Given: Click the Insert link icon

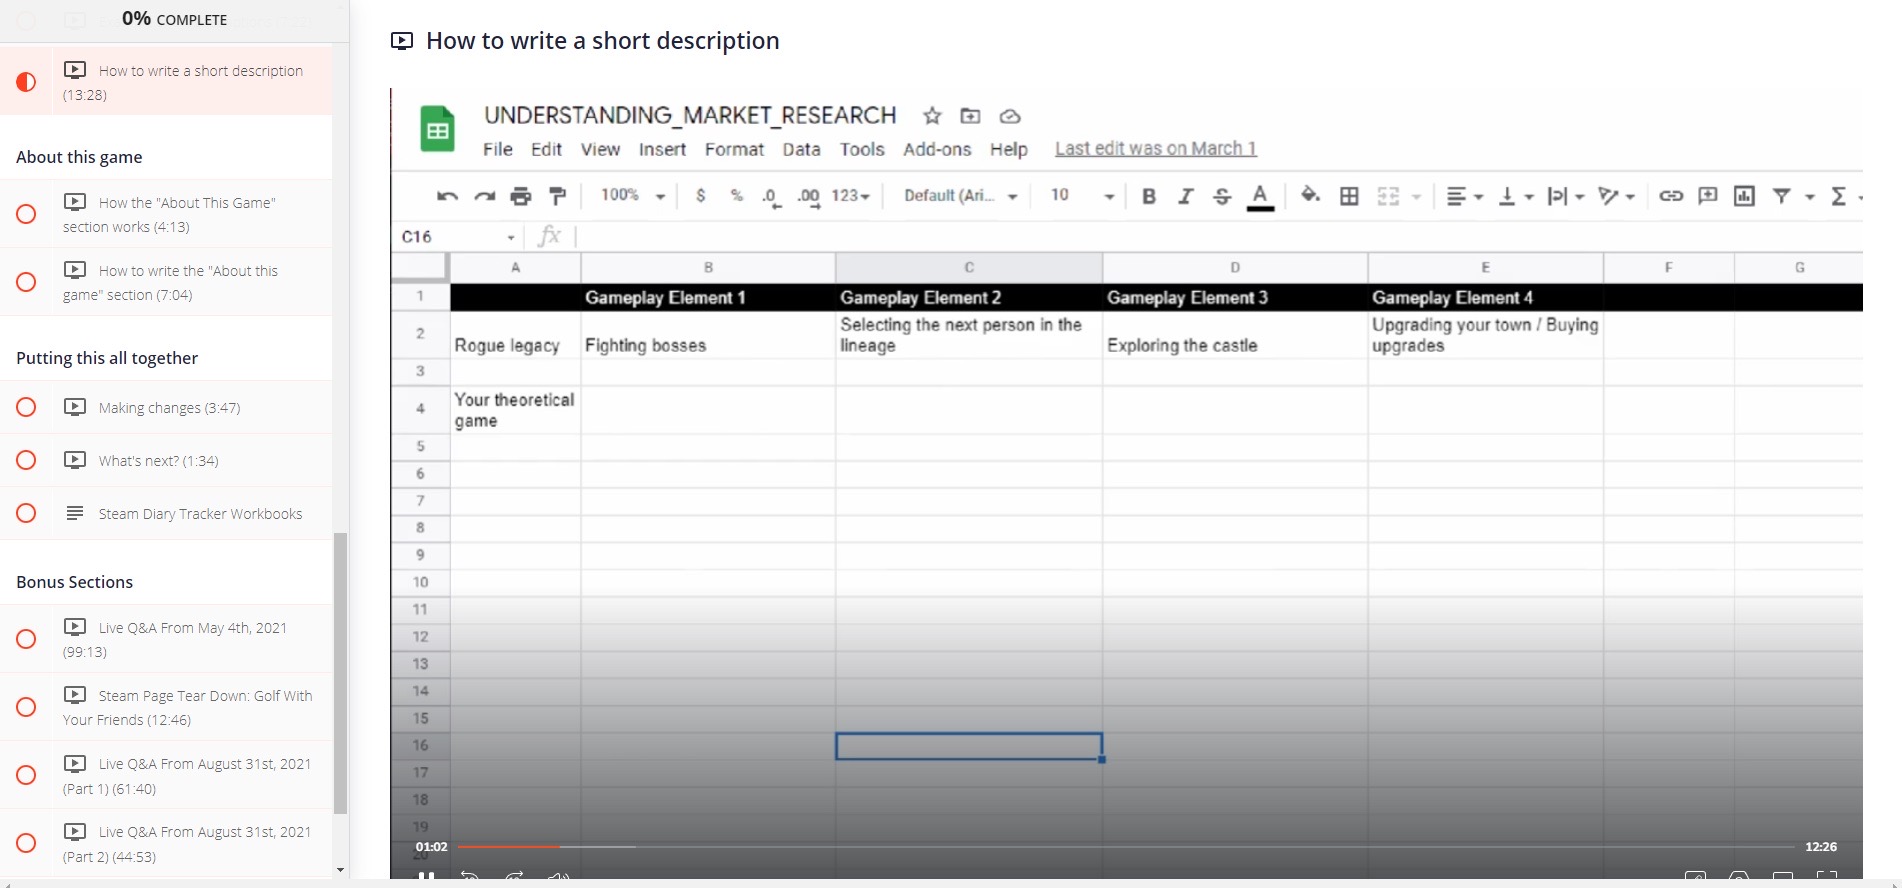Looking at the screenshot, I should click(1670, 196).
